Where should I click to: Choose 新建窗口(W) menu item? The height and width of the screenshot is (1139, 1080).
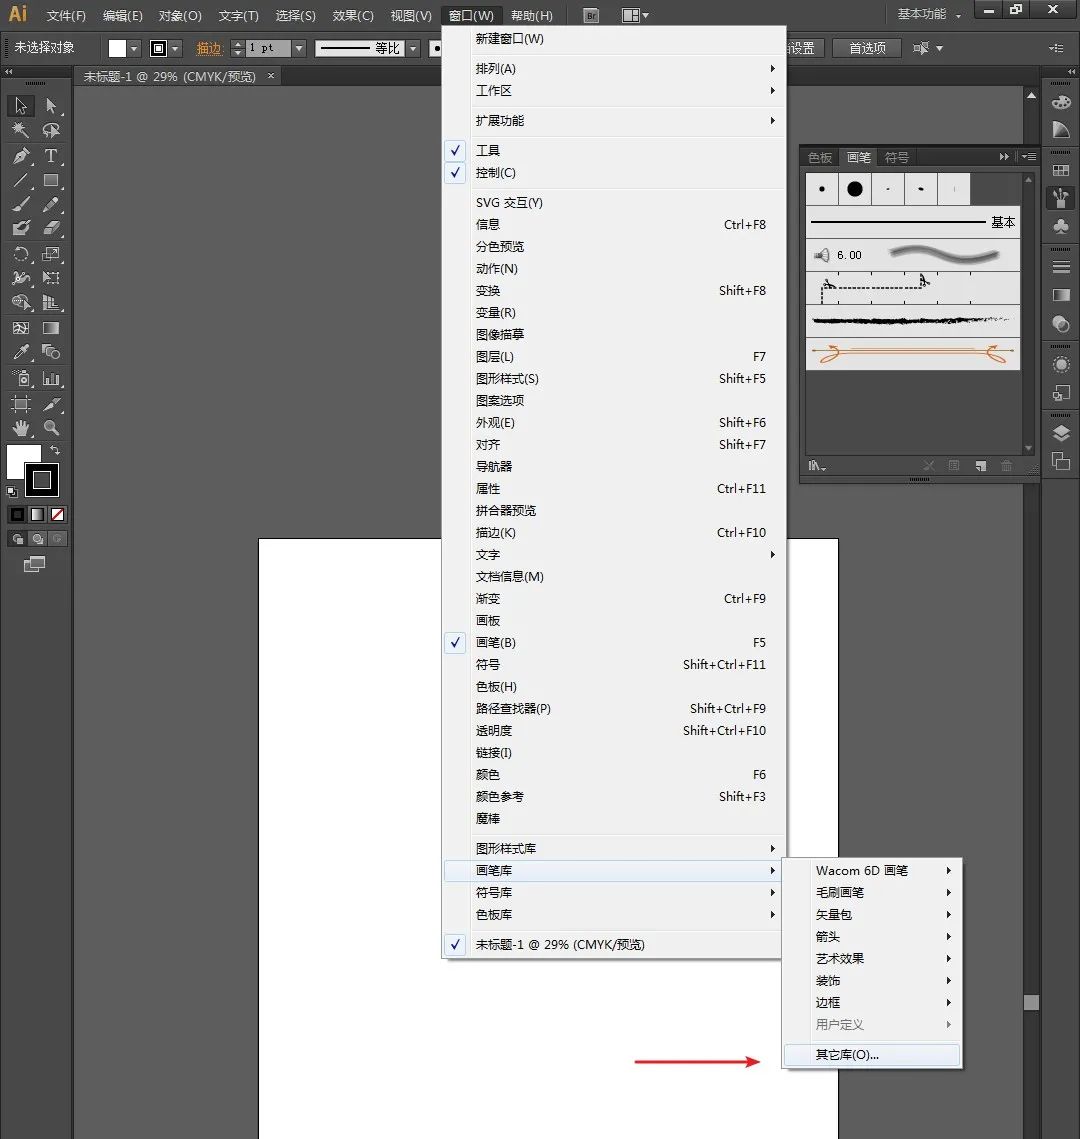point(613,38)
